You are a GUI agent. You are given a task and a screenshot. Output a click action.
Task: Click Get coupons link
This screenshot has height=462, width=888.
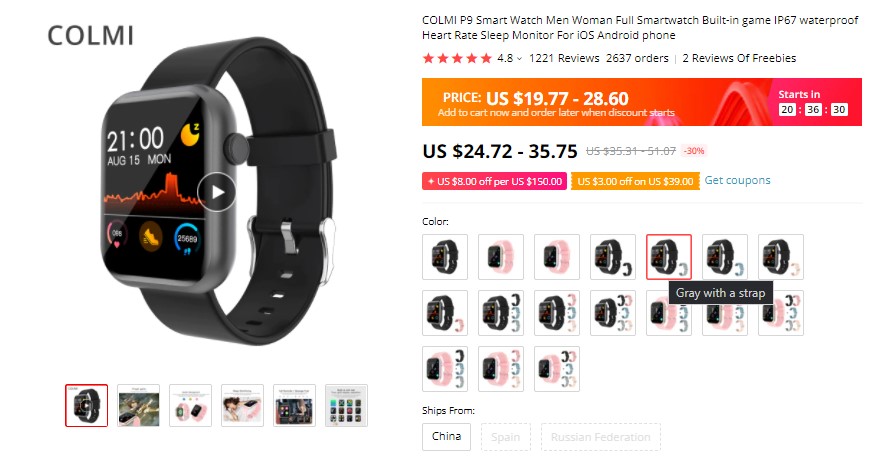pyautogui.click(x=737, y=180)
